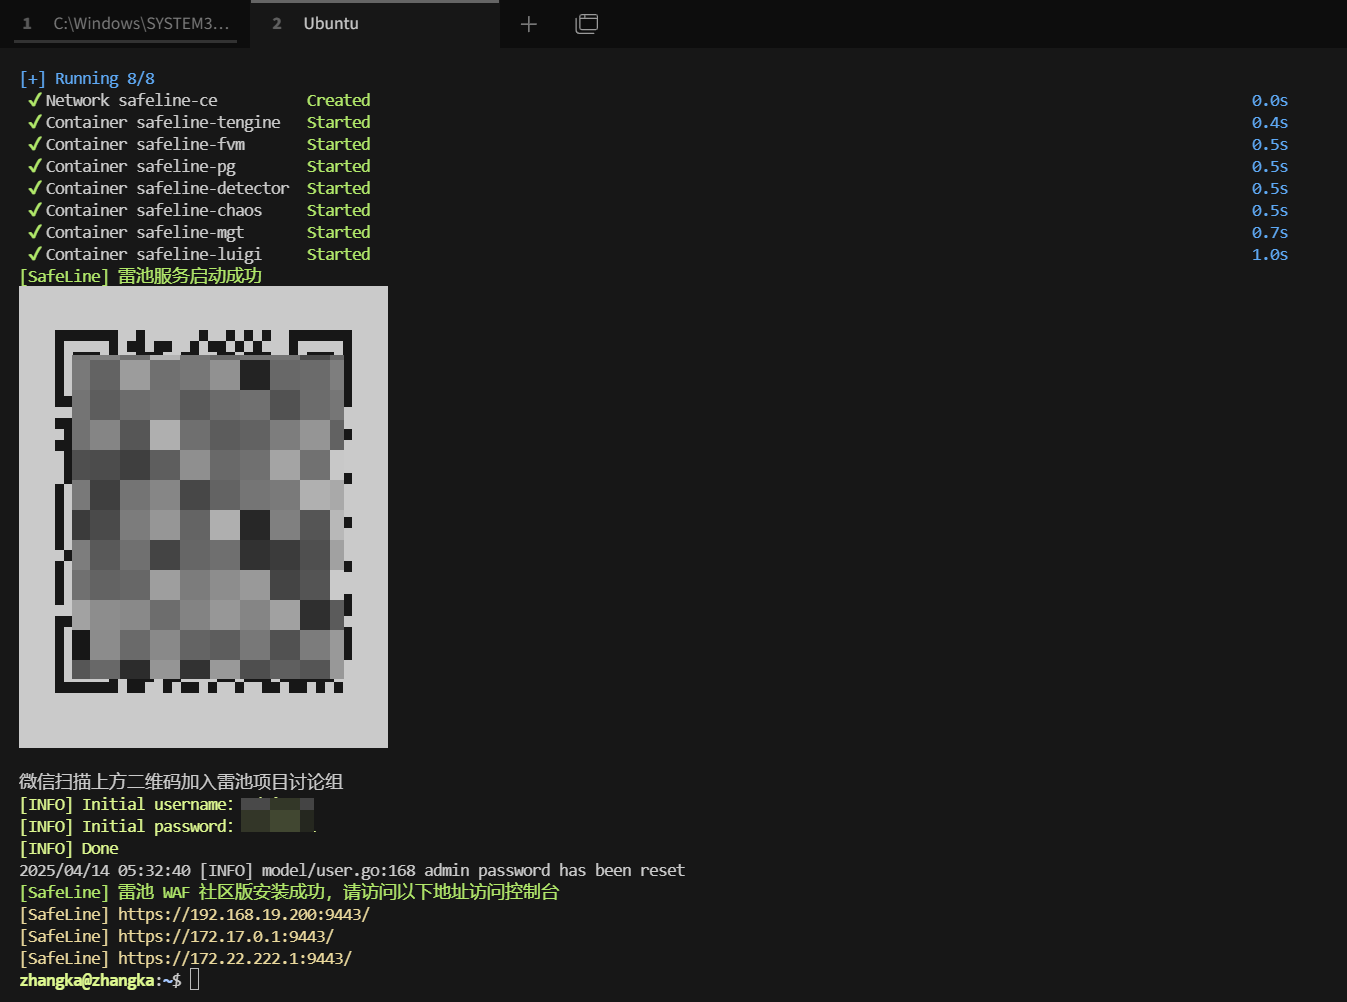Image resolution: width=1347 pixels, height=1002 pixels.
Task: Click the terminal cursor at the prompt
Action: 195,980
